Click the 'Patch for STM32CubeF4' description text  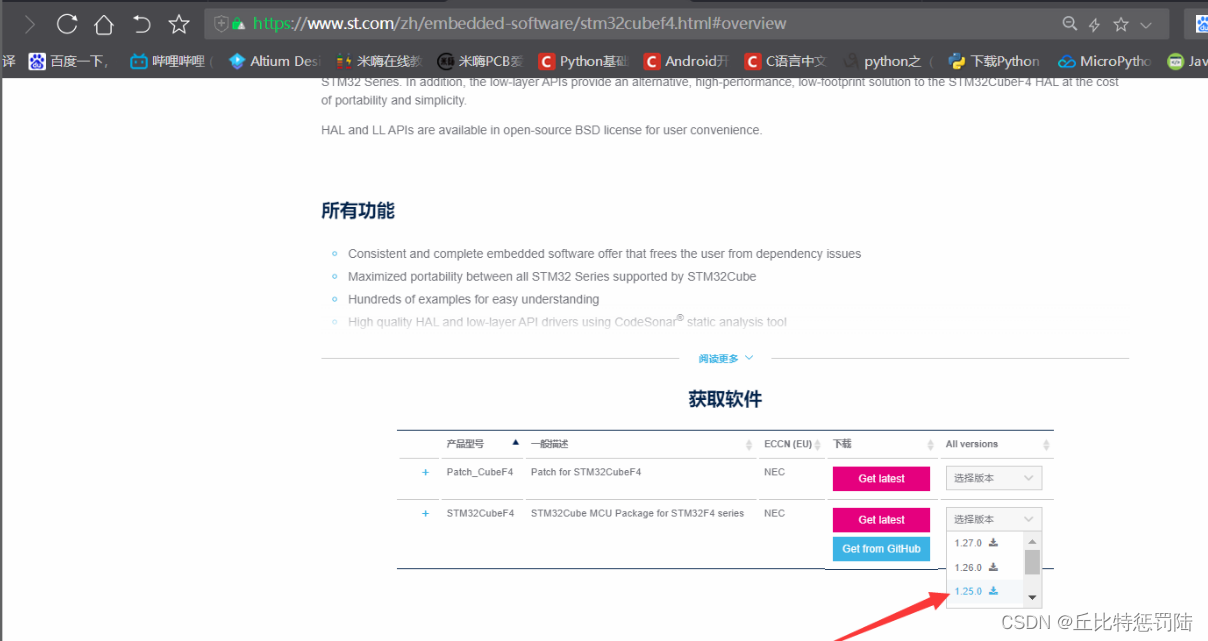586,472
